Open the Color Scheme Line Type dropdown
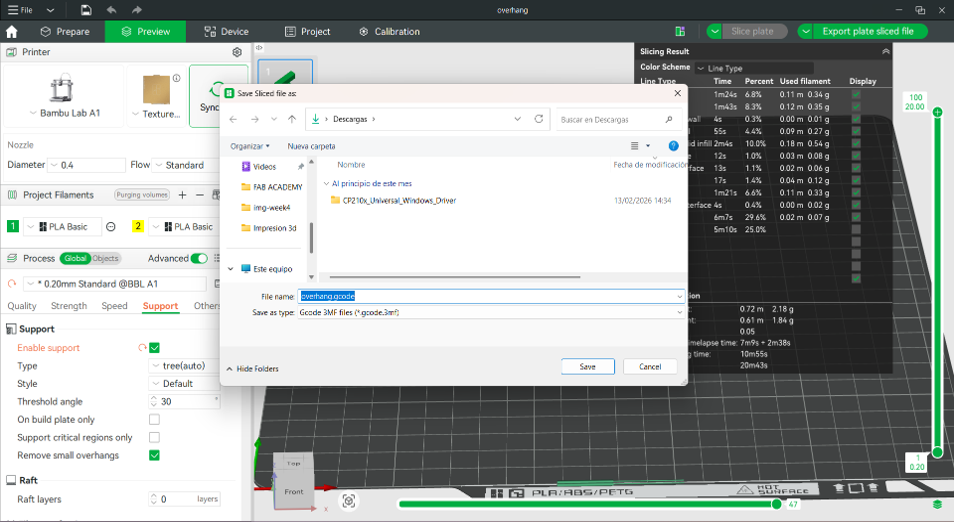This screenshot has width=954, height=522. coord(754,68)
